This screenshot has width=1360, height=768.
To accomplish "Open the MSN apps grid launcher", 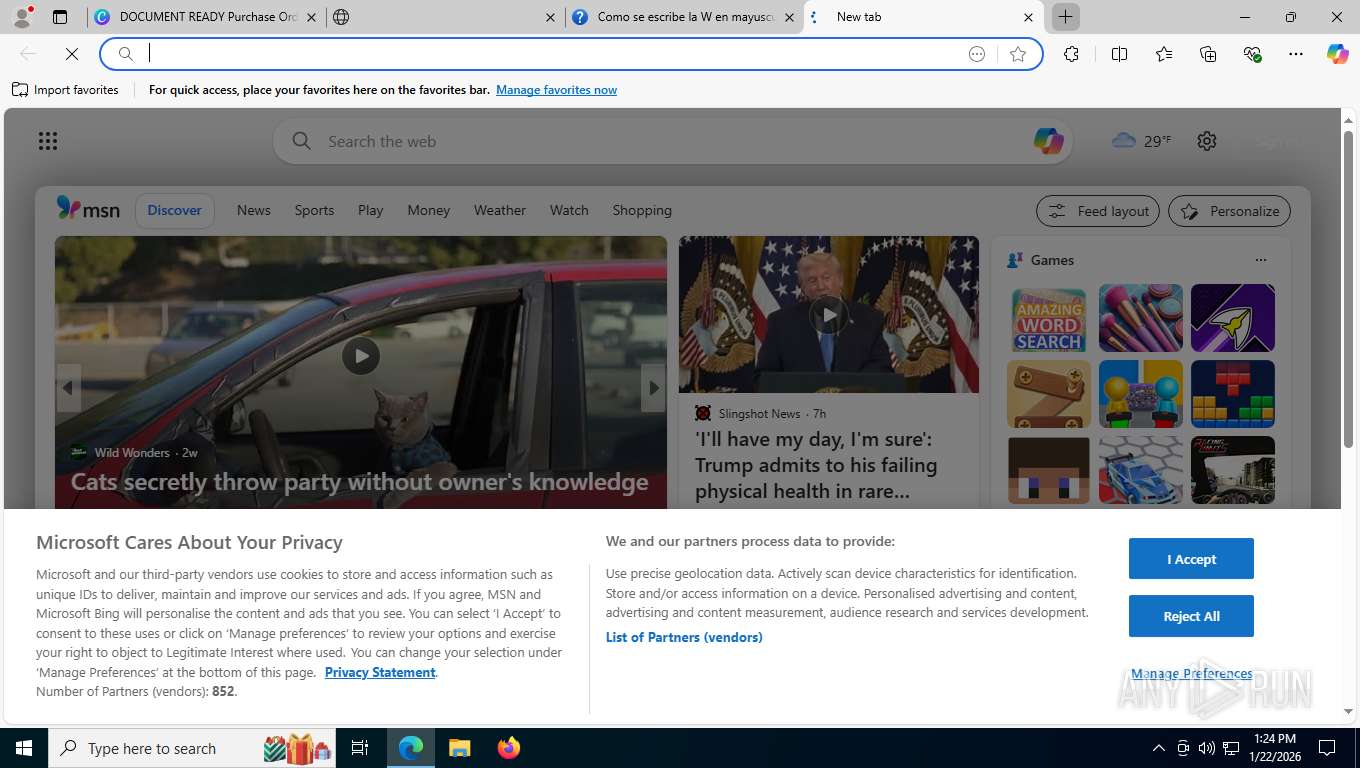I will tap(48, 141).
